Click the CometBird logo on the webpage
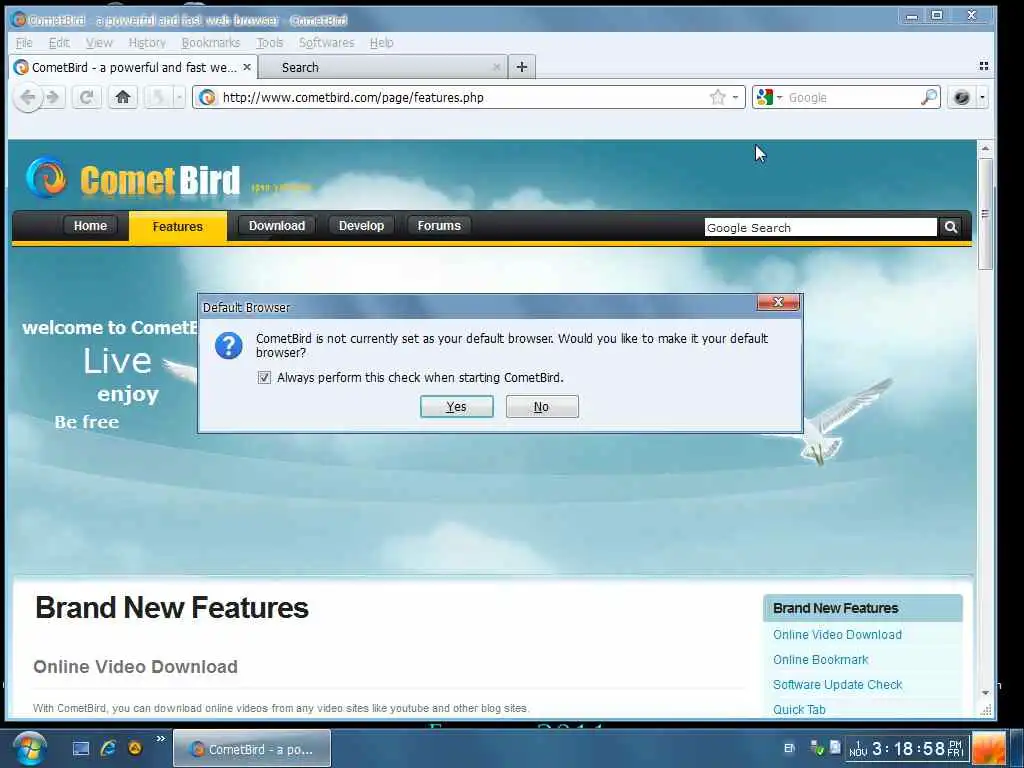Screen dimensions: 1024x768 (134, 178)
